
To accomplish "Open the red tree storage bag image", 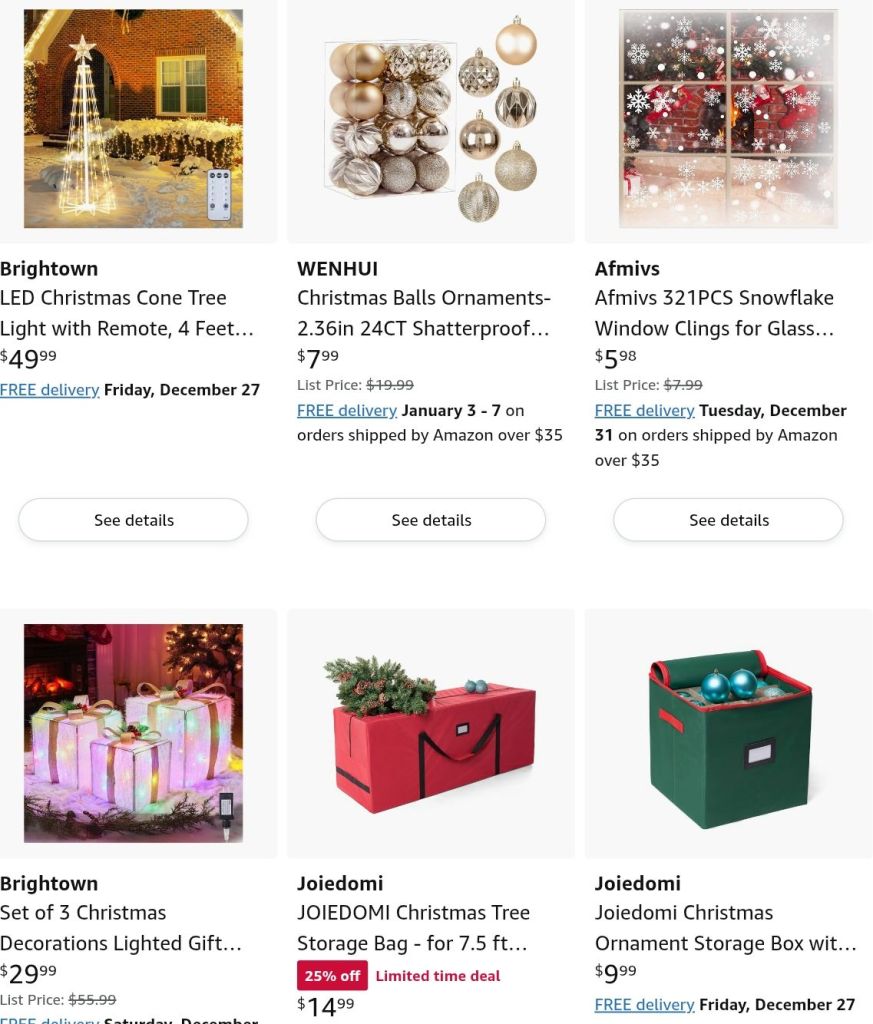I will 431,733.
